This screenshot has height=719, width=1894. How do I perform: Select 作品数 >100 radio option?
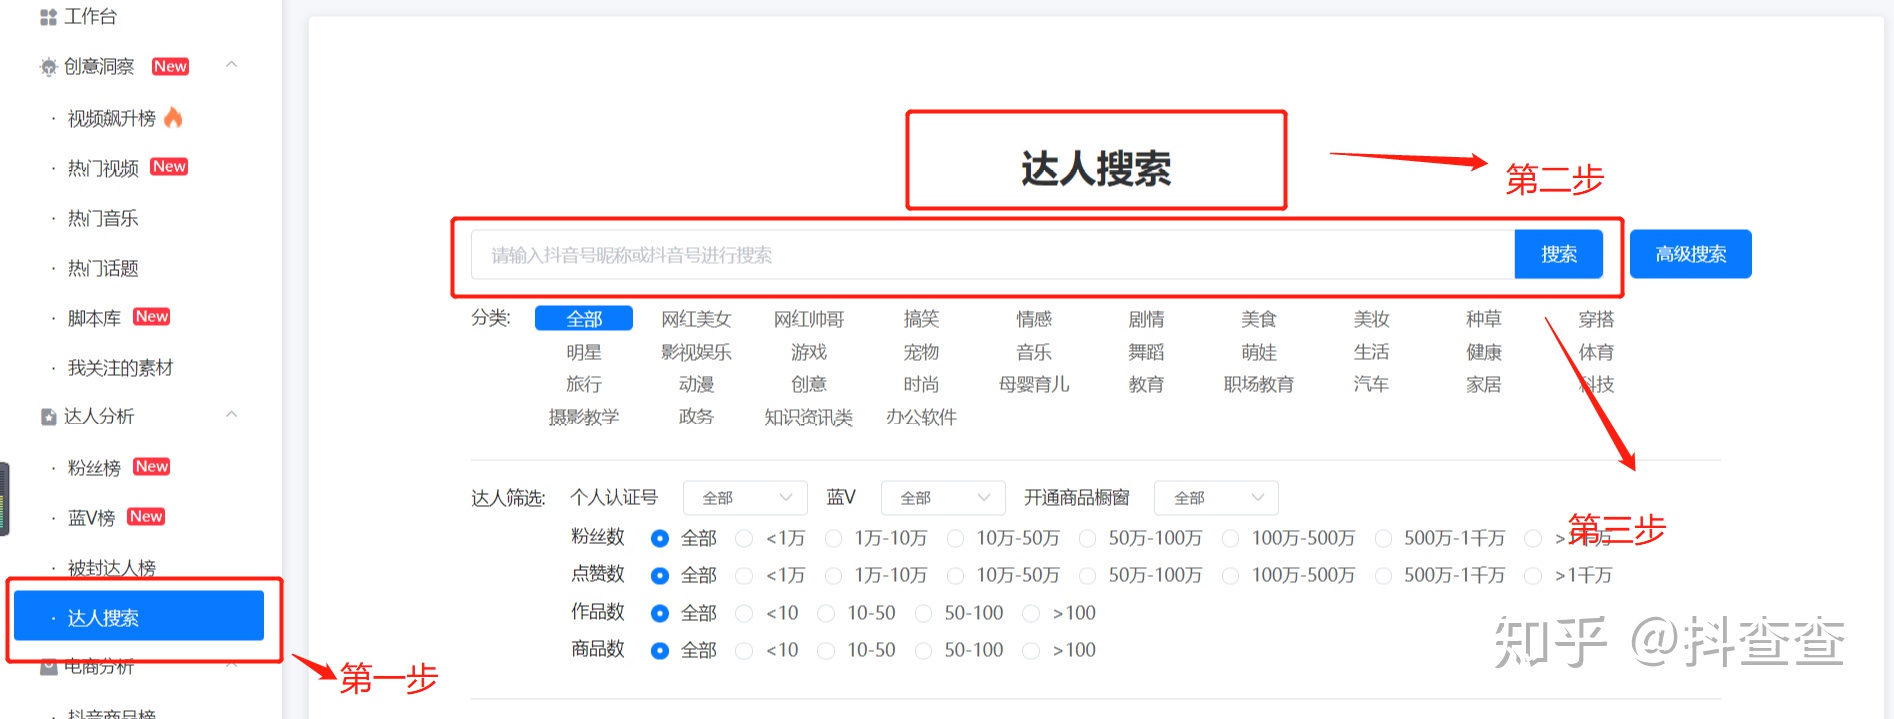pos(1031,613)
